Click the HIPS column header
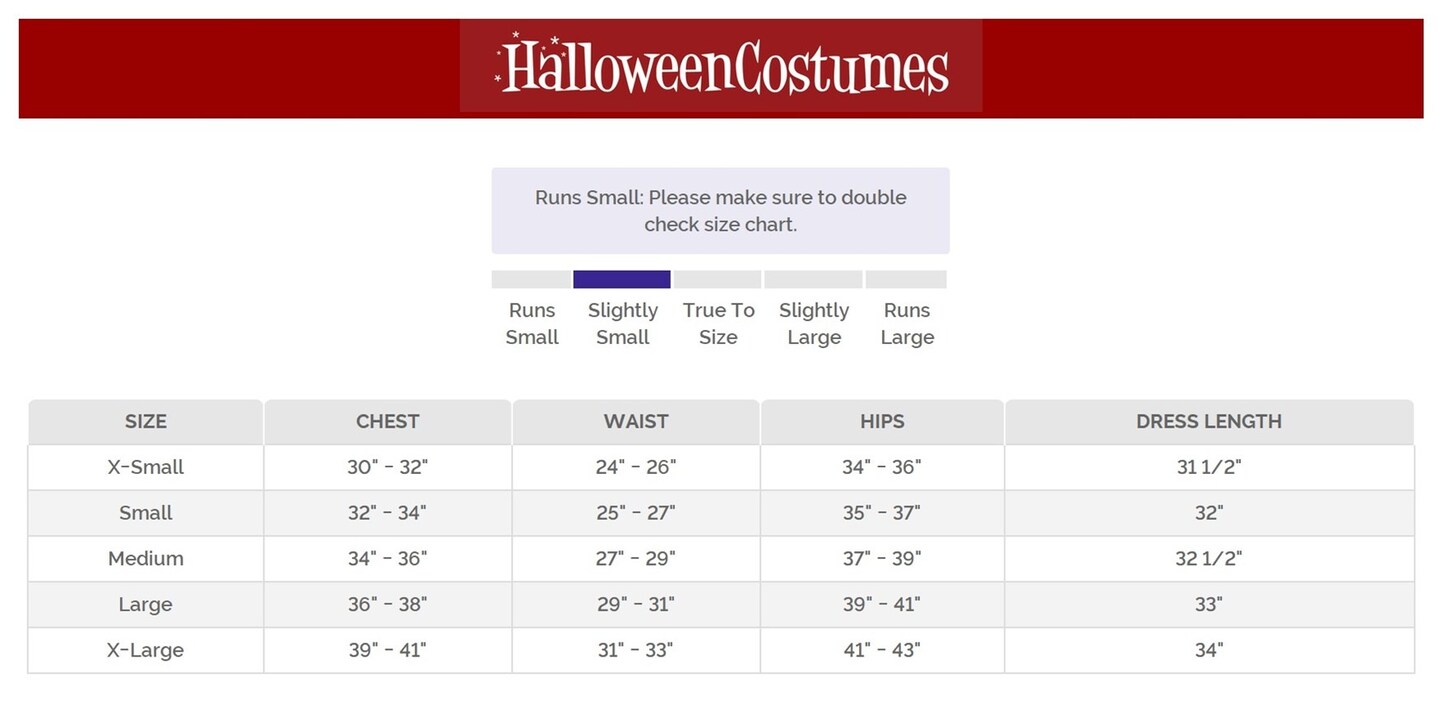This screenshot has width=1440, height=701. click(882, 422)
